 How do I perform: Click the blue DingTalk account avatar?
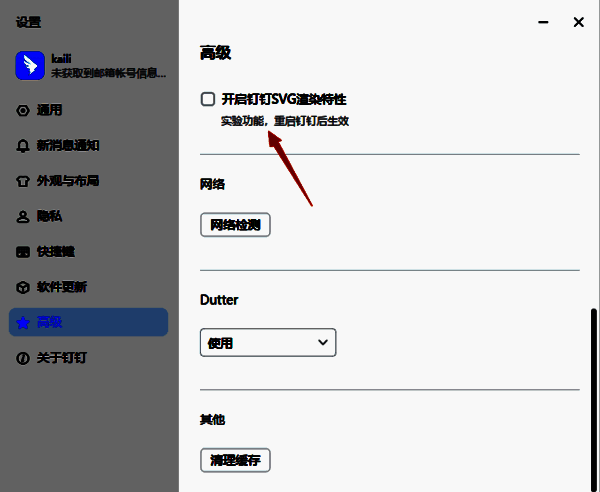[x=28, y=66]
